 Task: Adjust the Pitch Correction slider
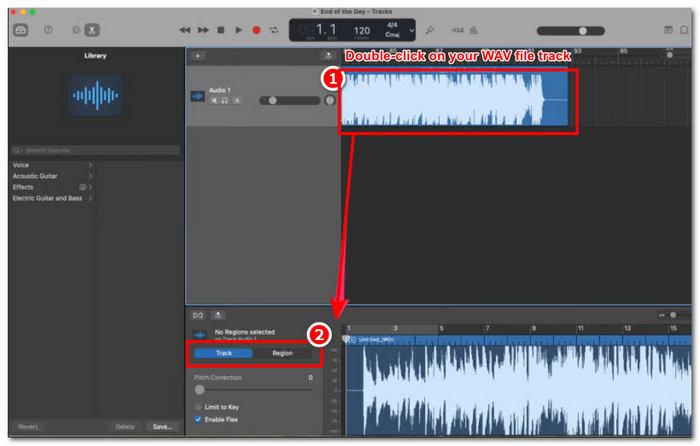[254, 390]
